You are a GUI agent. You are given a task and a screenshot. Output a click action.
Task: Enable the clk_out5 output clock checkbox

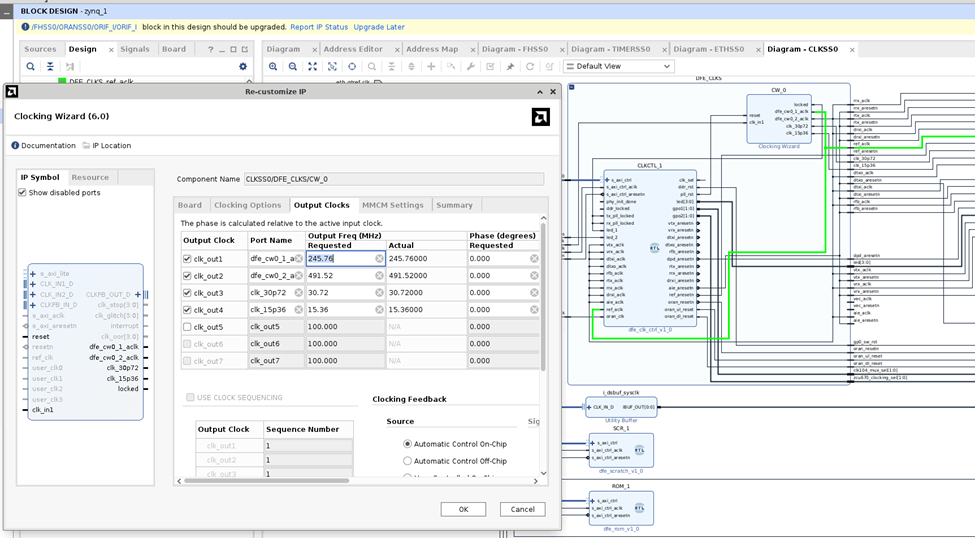tap(187, 327)
